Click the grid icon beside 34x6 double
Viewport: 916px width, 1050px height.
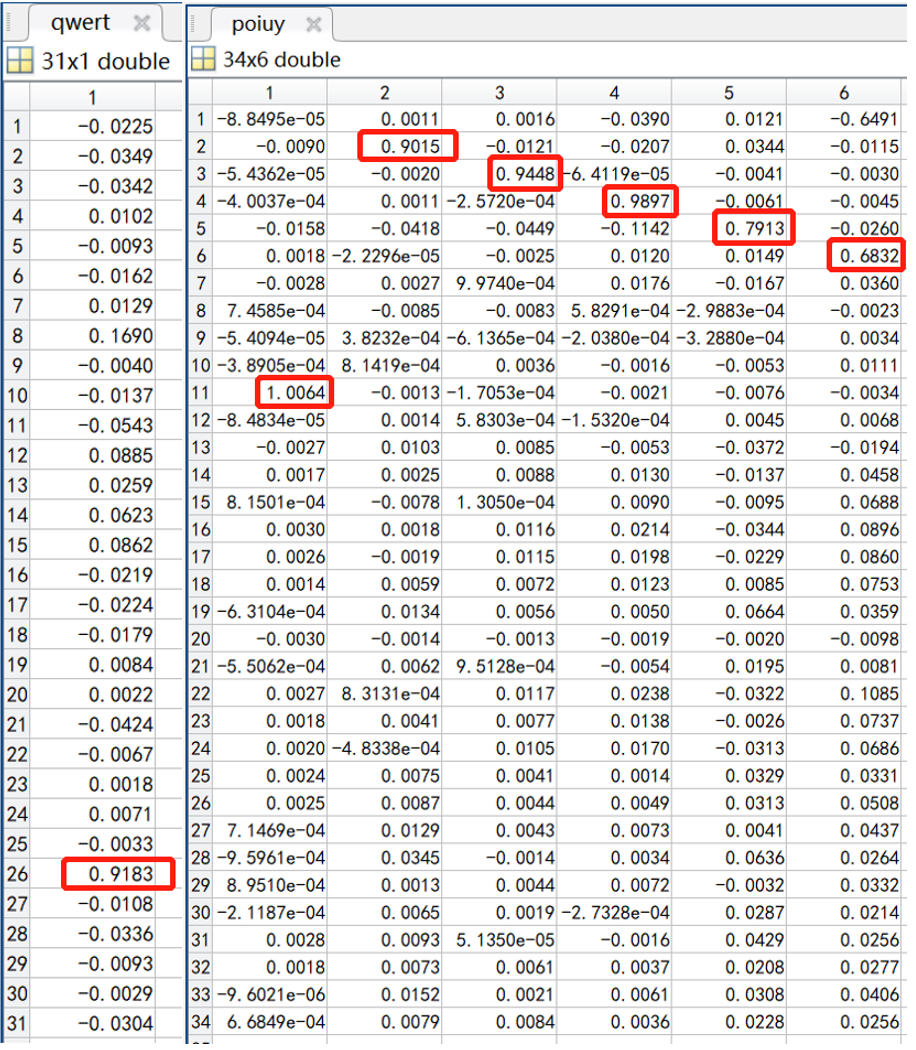pyautogui.click(x=203, y=59)
